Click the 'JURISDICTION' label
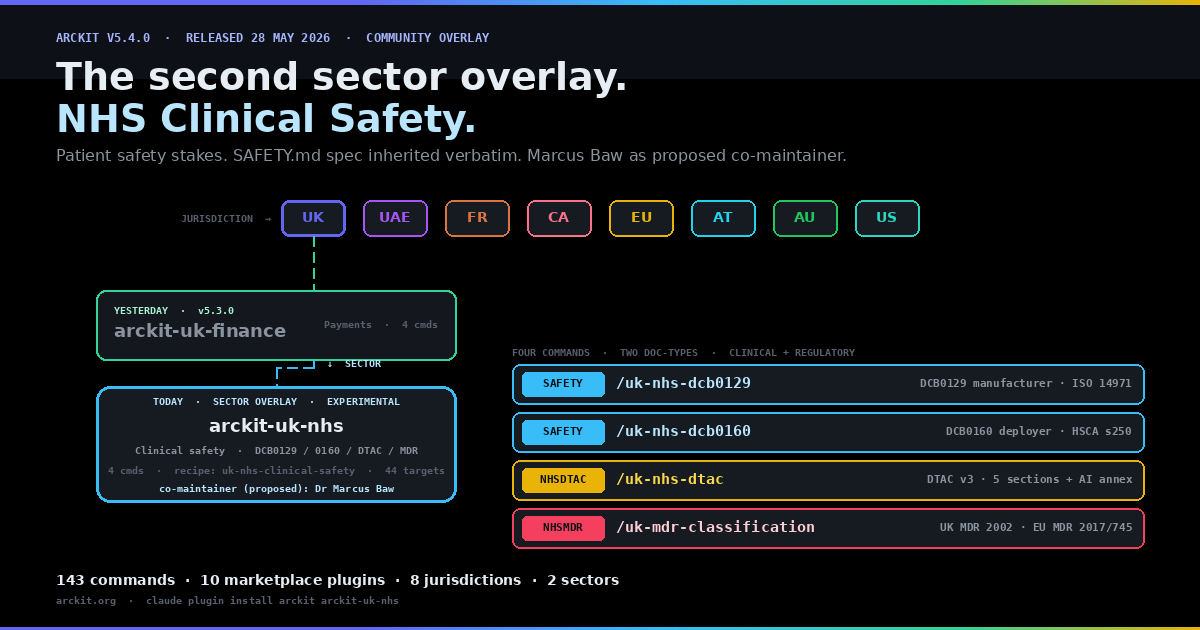This screenshot has height=630, width=1200. point(217,219)
